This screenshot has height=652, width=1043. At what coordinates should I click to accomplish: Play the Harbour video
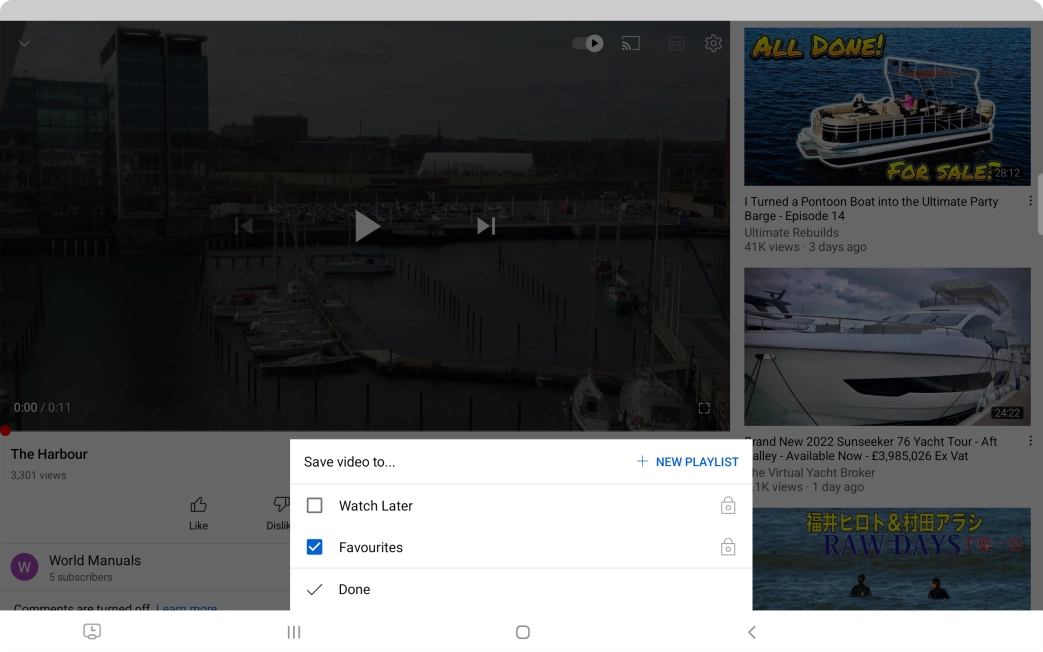(366, 226)
